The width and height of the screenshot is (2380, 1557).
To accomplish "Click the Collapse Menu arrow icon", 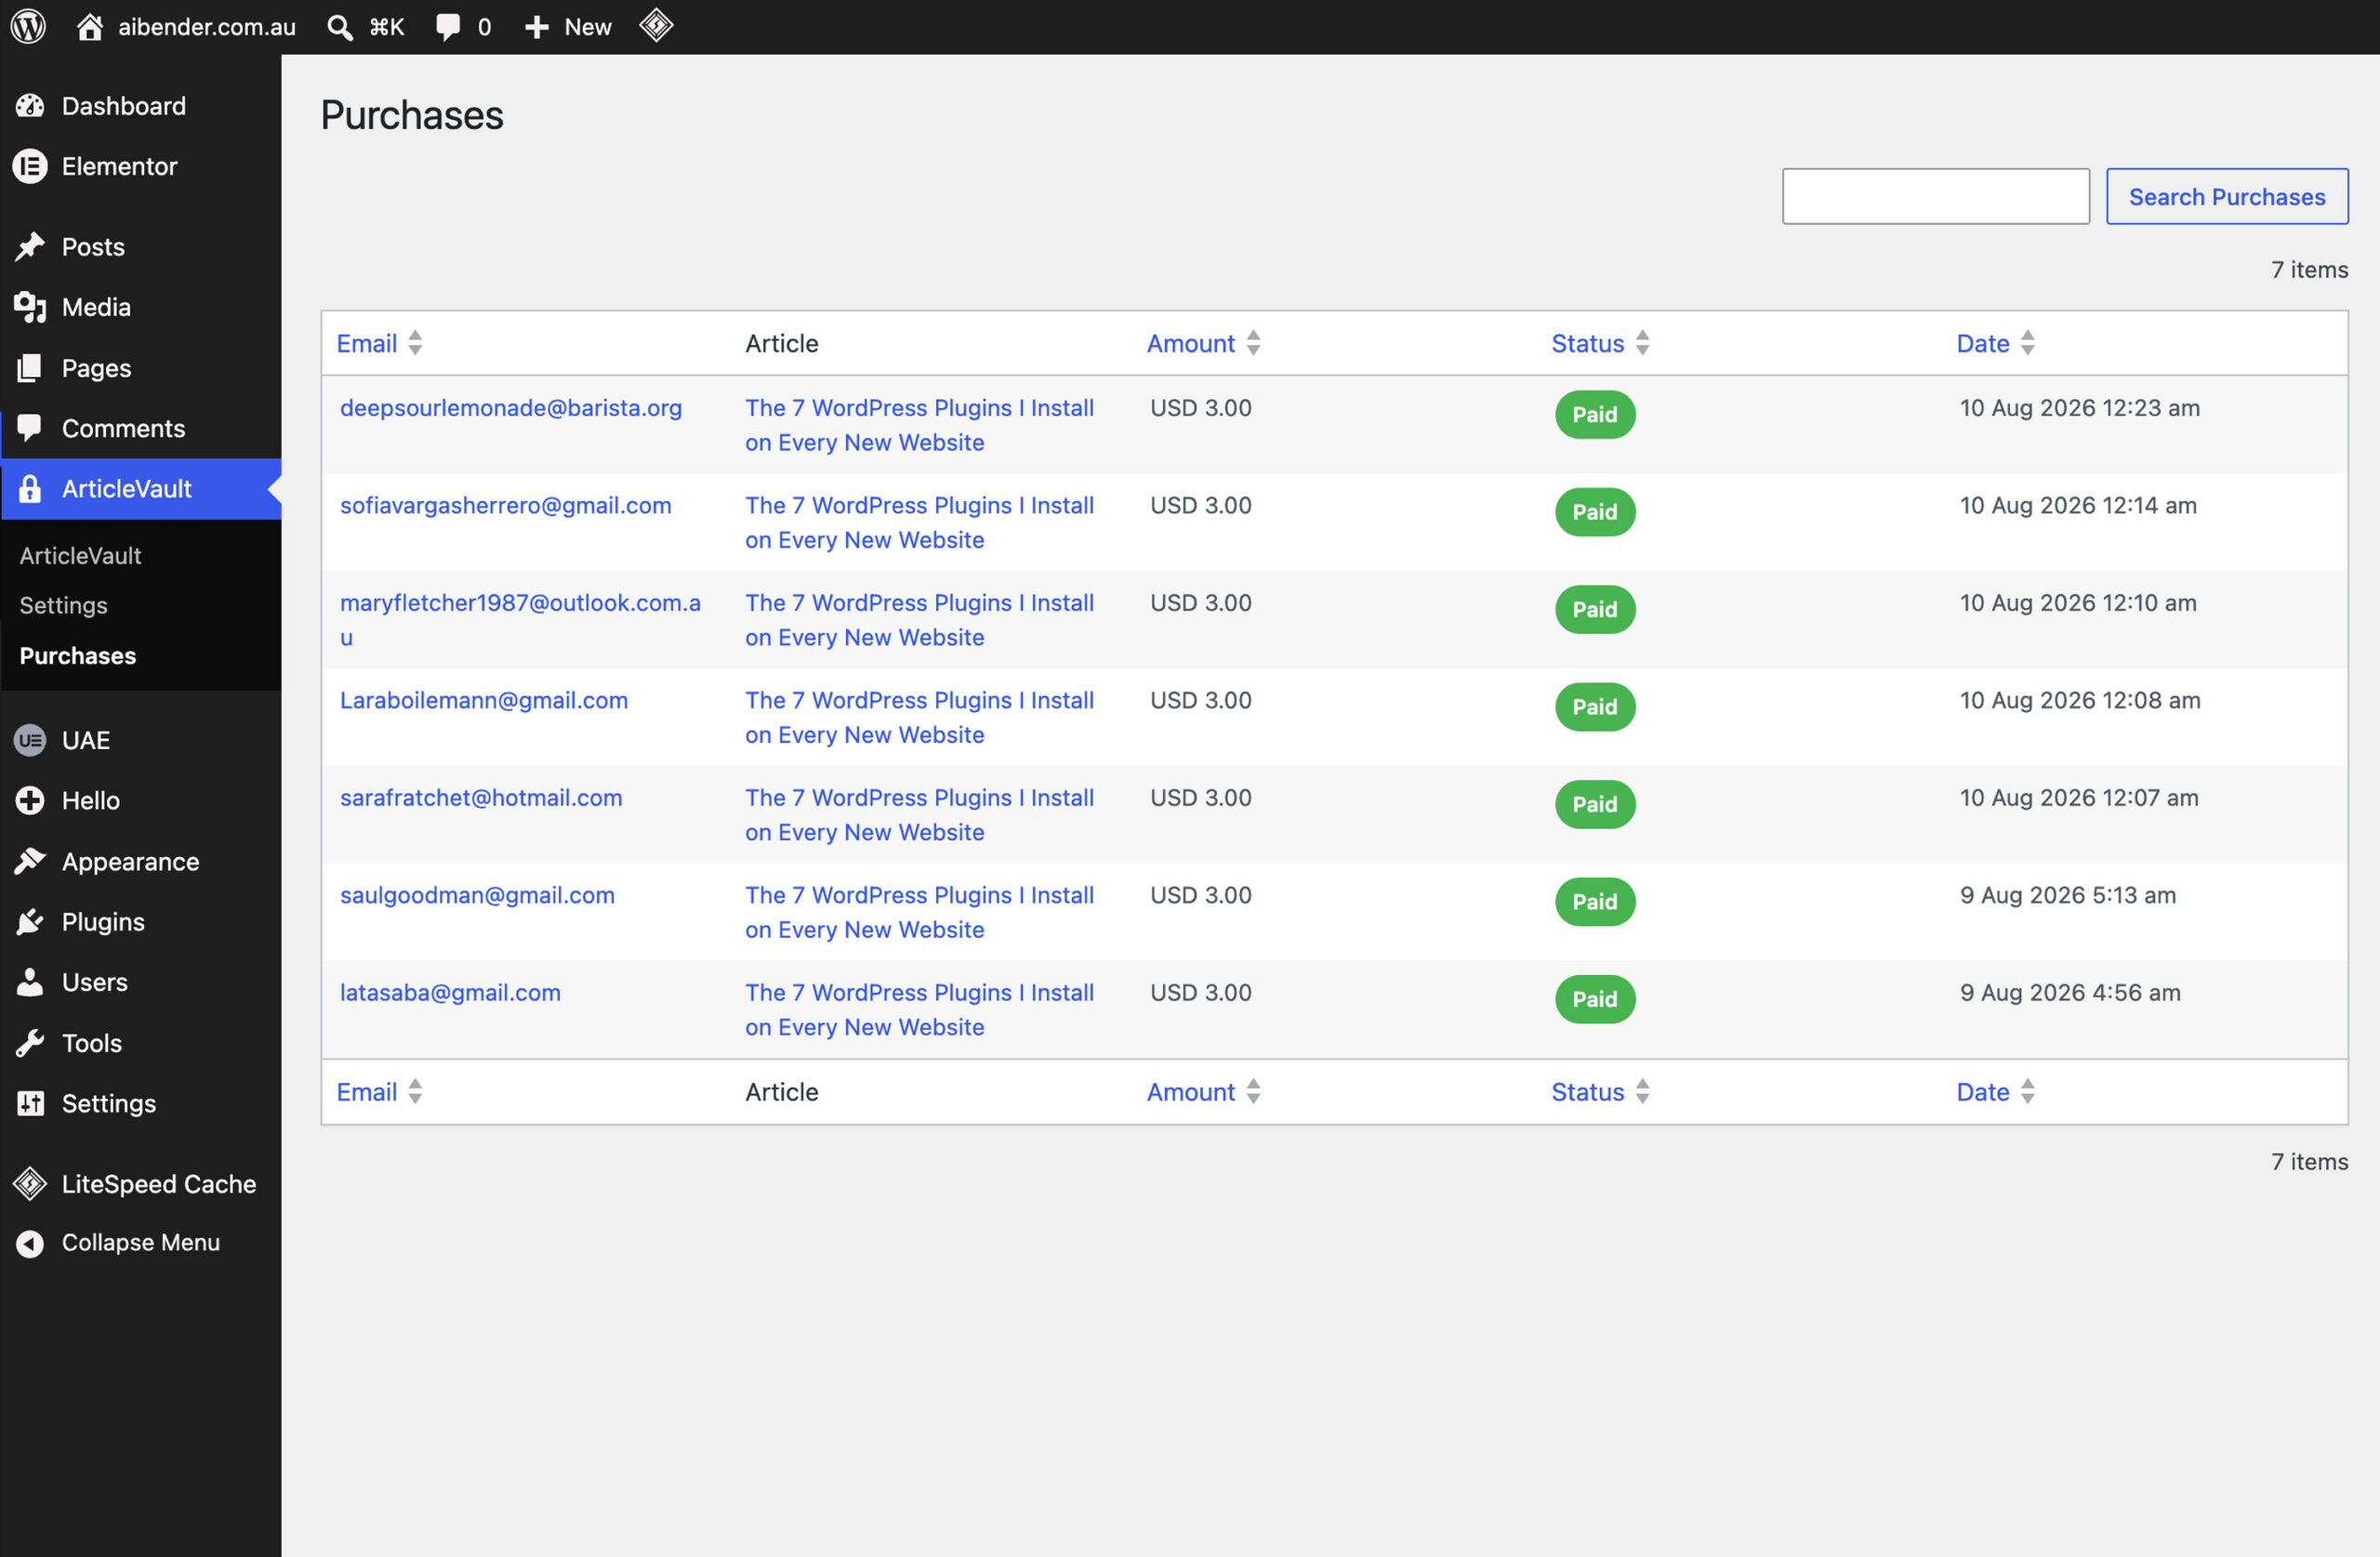I will 30,1243.
